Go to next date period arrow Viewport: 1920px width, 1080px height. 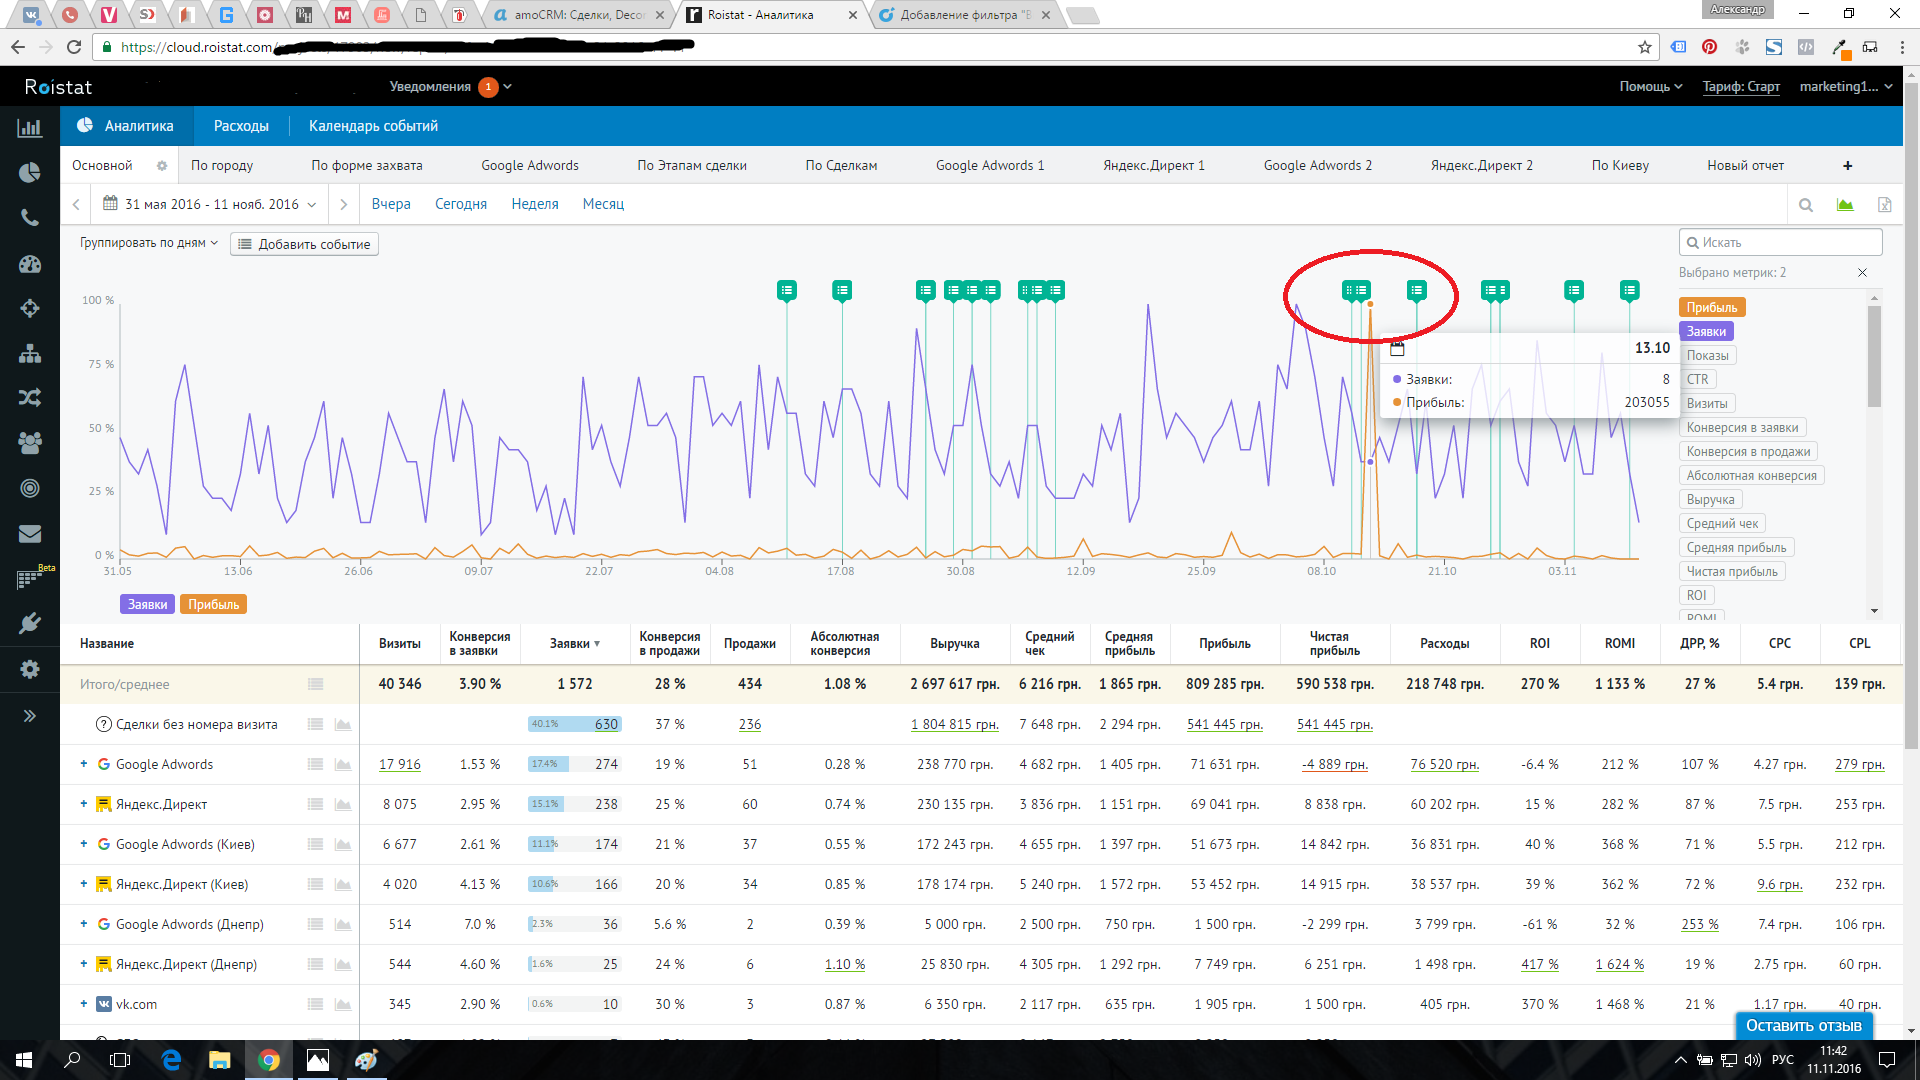[x=344, y=204]
